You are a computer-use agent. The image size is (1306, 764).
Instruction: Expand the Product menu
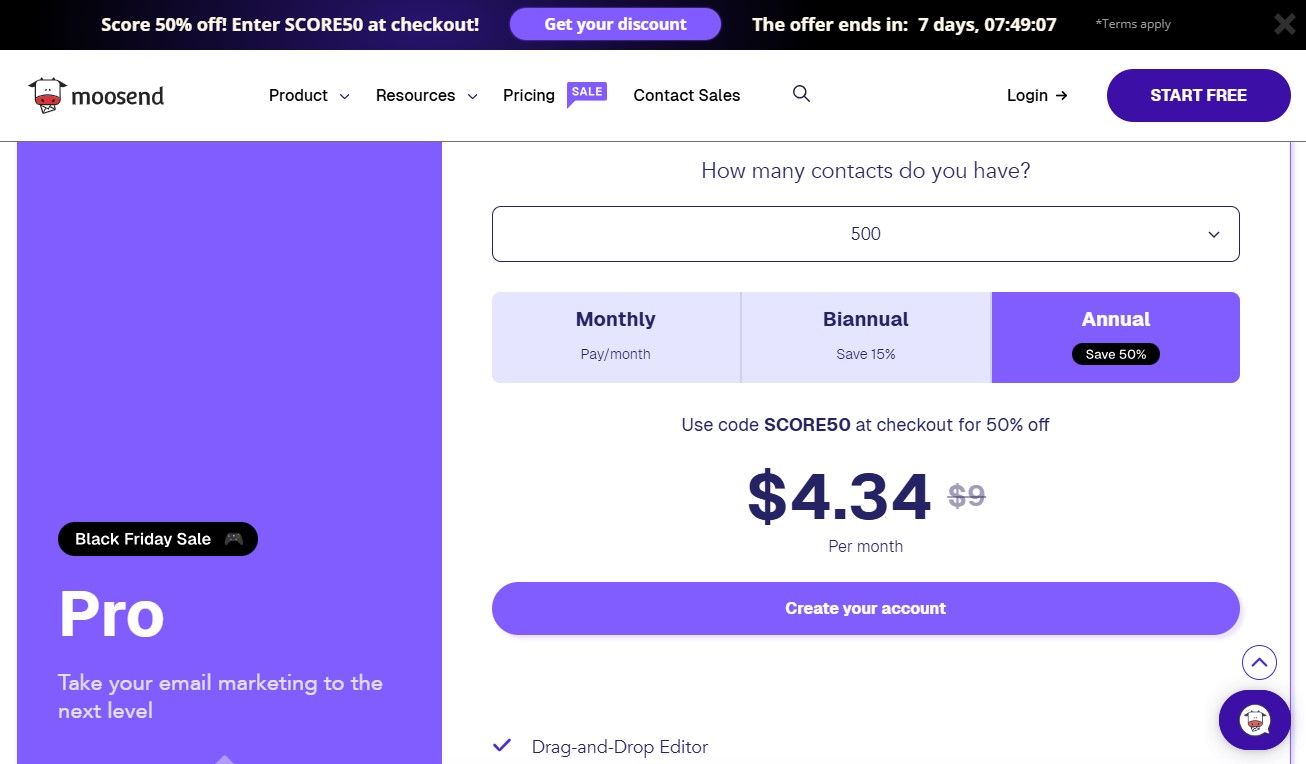pos(307,95)
